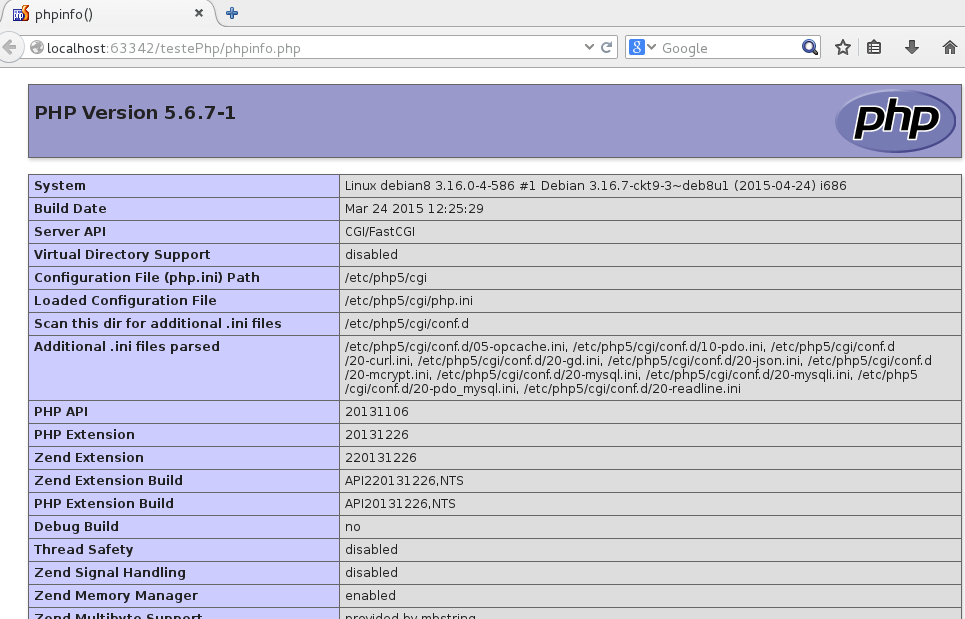Close the phpinfo() tab
This screenshot has height=619, width=965.
[199, 13]
